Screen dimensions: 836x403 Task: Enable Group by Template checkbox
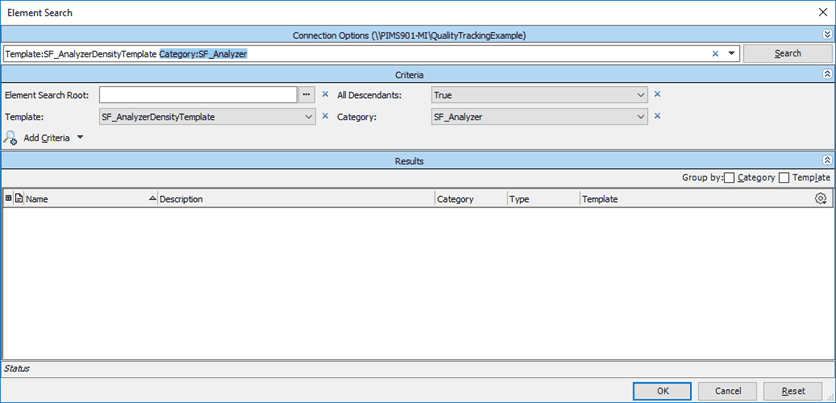point(784,178)
